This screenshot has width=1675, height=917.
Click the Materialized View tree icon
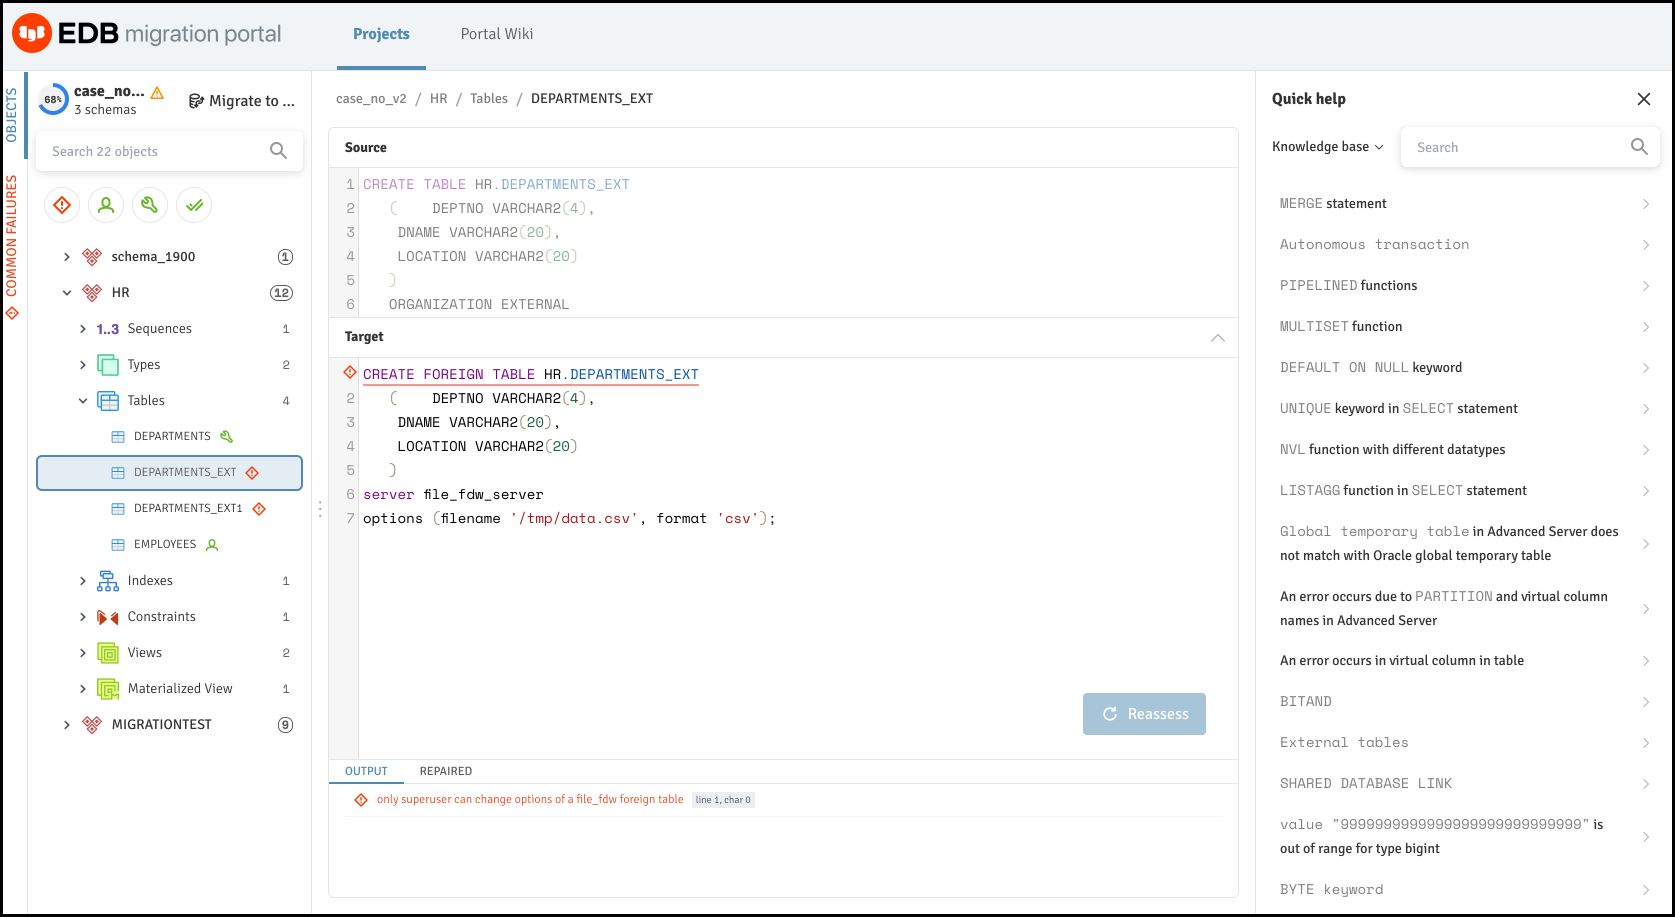[x=107, y=689]
